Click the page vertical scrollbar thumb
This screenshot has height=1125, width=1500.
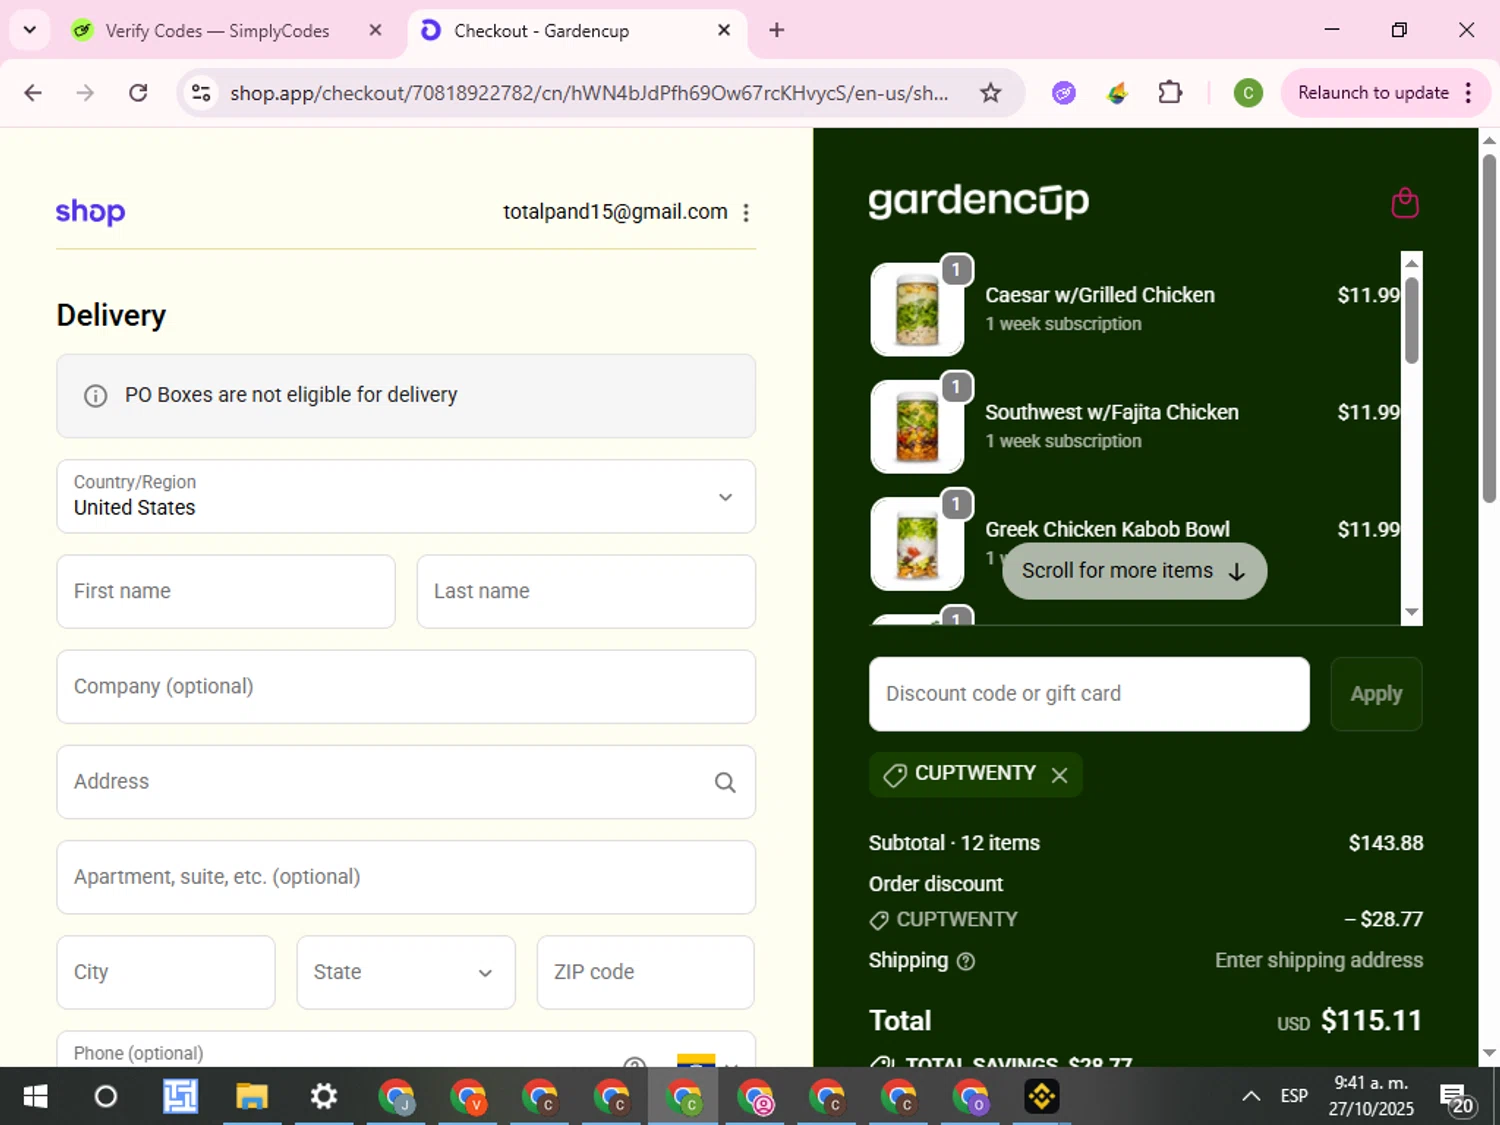(1489, 328)
